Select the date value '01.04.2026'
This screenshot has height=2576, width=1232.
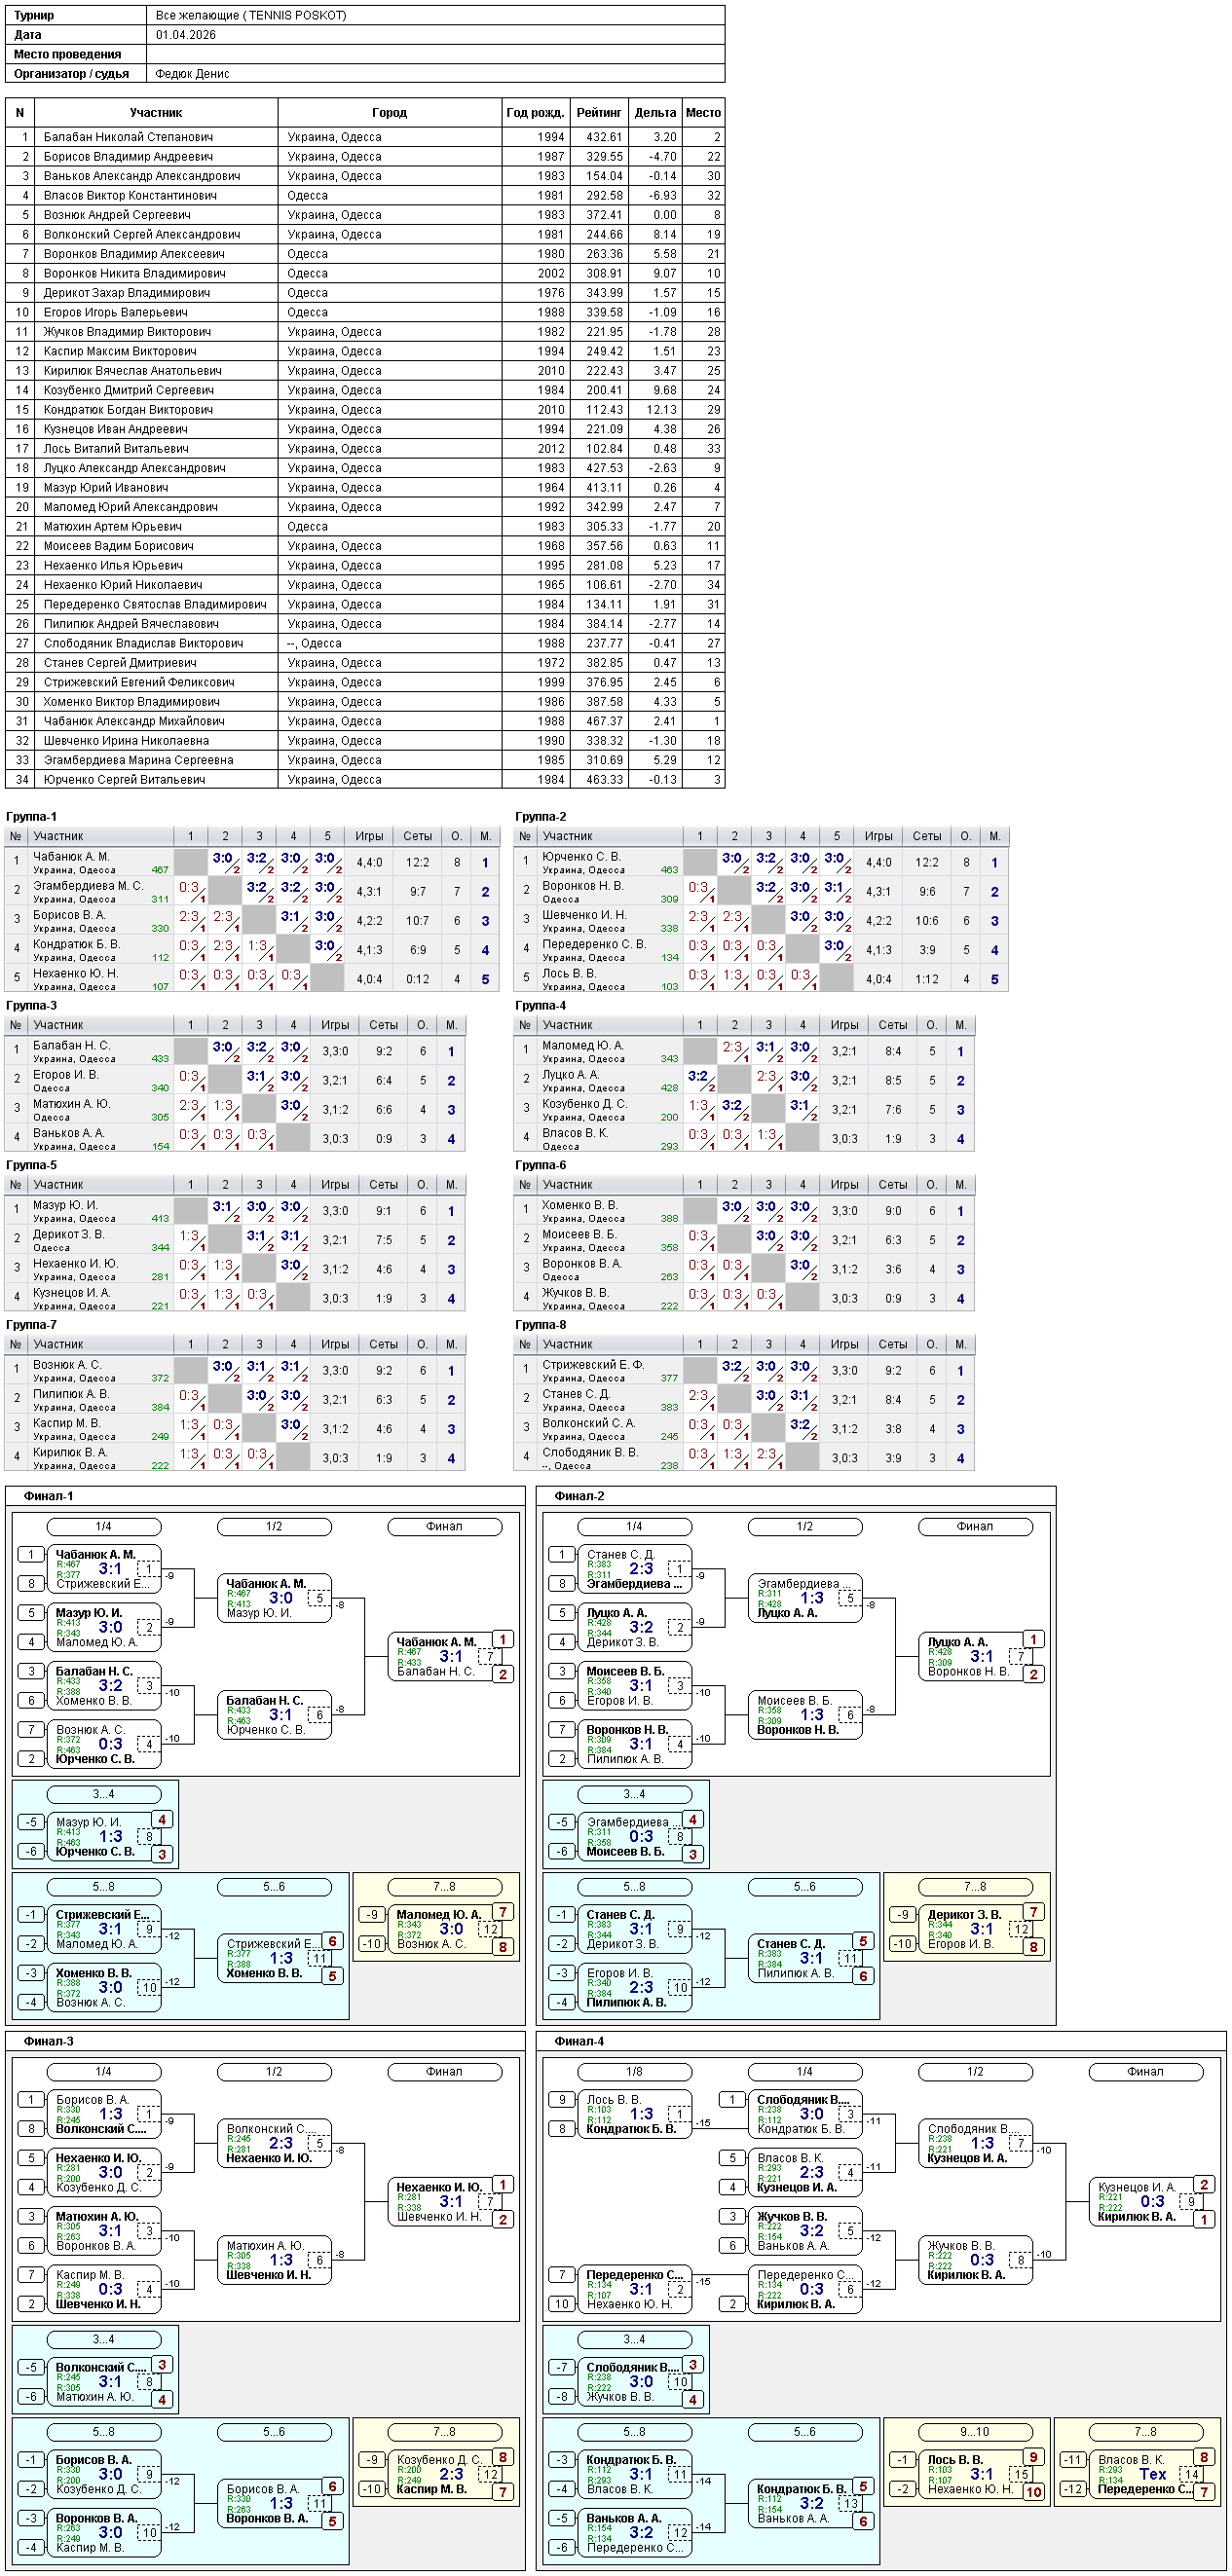pyautogui.click(x=186, y=35)
